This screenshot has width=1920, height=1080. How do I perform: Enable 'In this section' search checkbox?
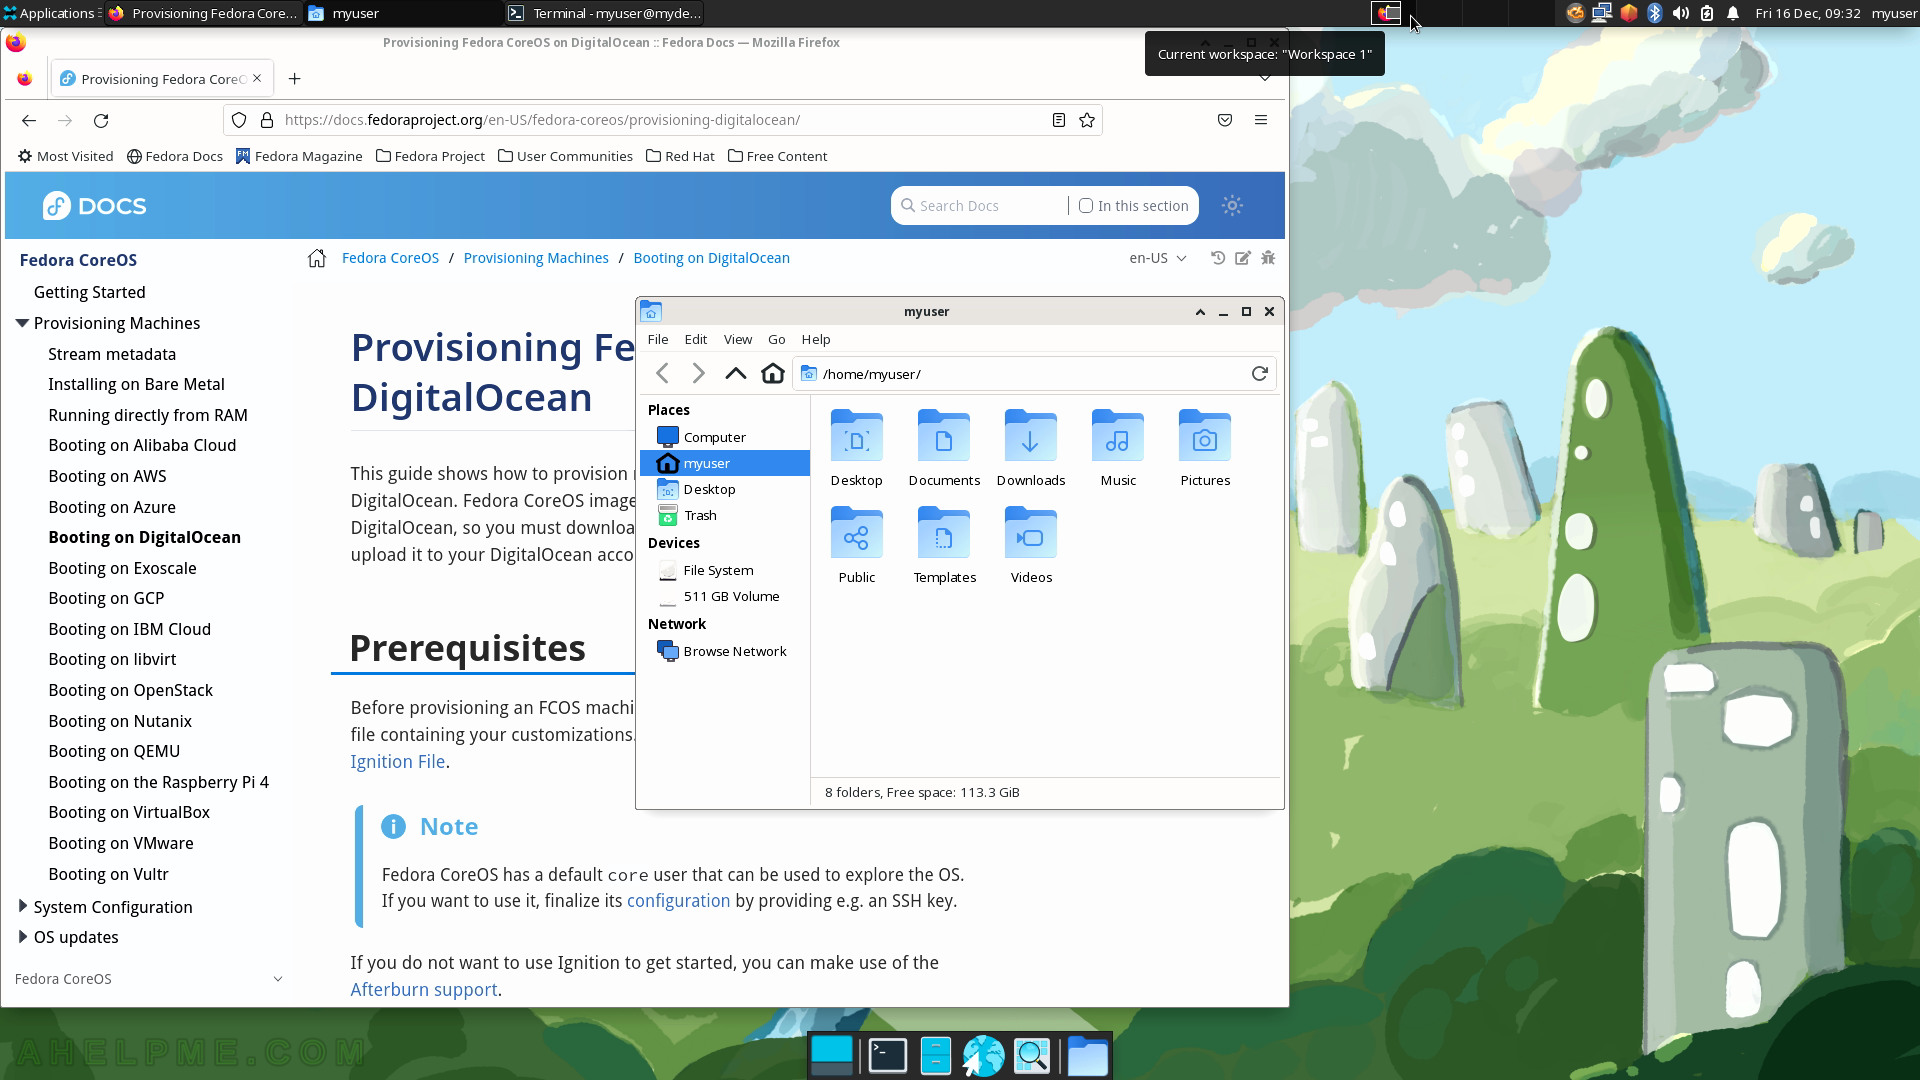point(1086,205)
